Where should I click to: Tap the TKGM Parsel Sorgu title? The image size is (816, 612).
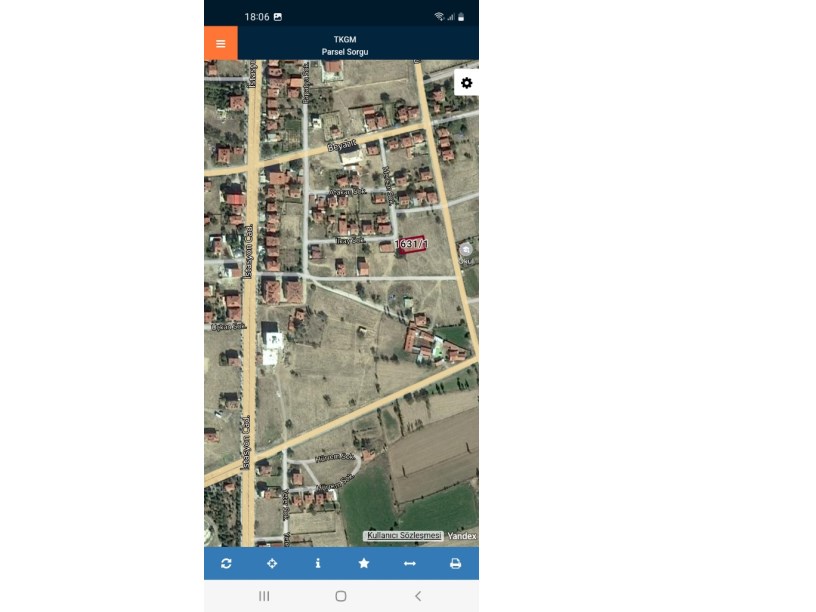click(x=345, y=45)
